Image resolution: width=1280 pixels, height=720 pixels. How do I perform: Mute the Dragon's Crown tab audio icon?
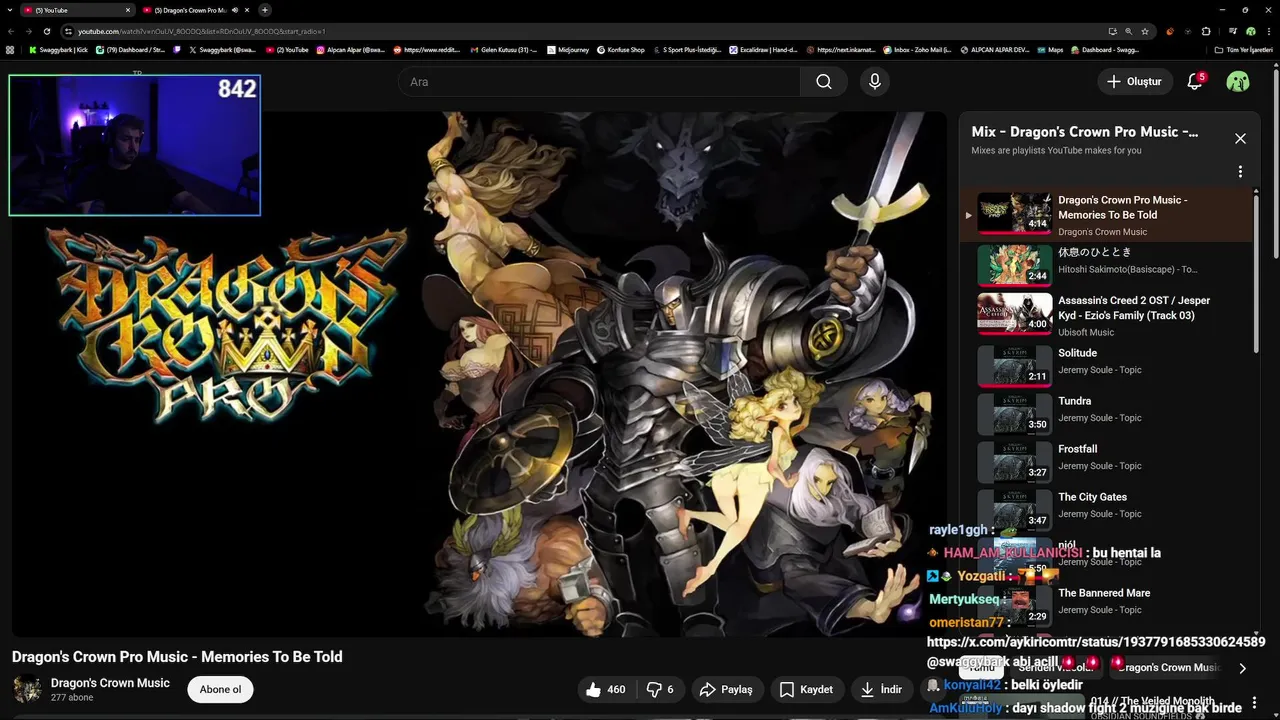pyautogui.click(x=235, y=10)
